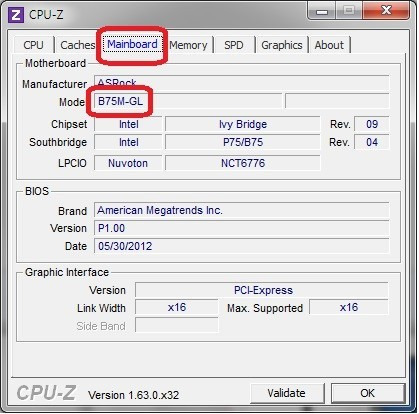This screenshot has height=414, width=419.
Task: Click the Southbridge vendor value Intel
Action: click(128, 142)
